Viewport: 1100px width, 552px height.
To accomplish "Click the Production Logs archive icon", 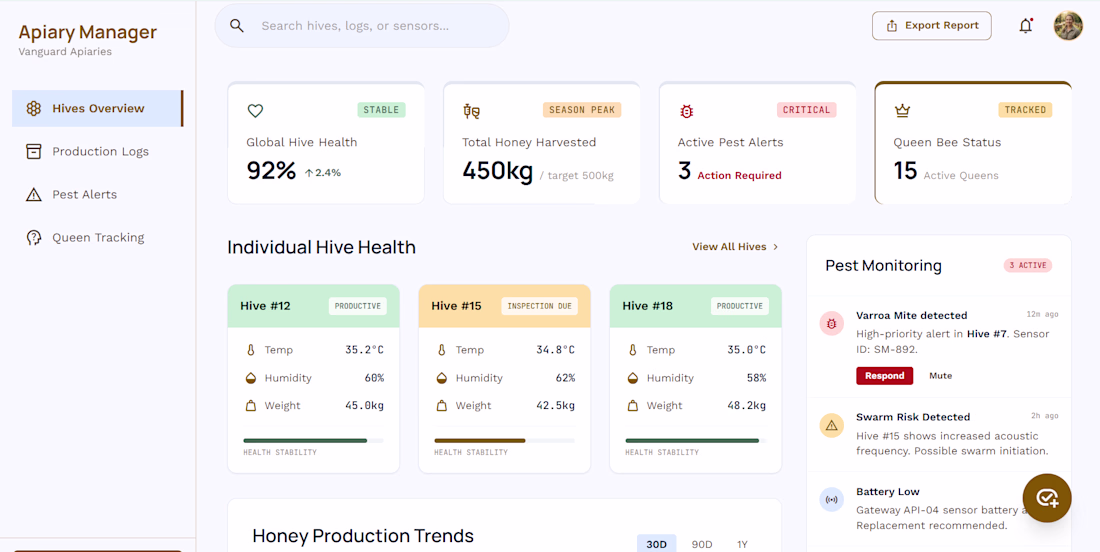I will pyautogui.click(x=34, y=152).
